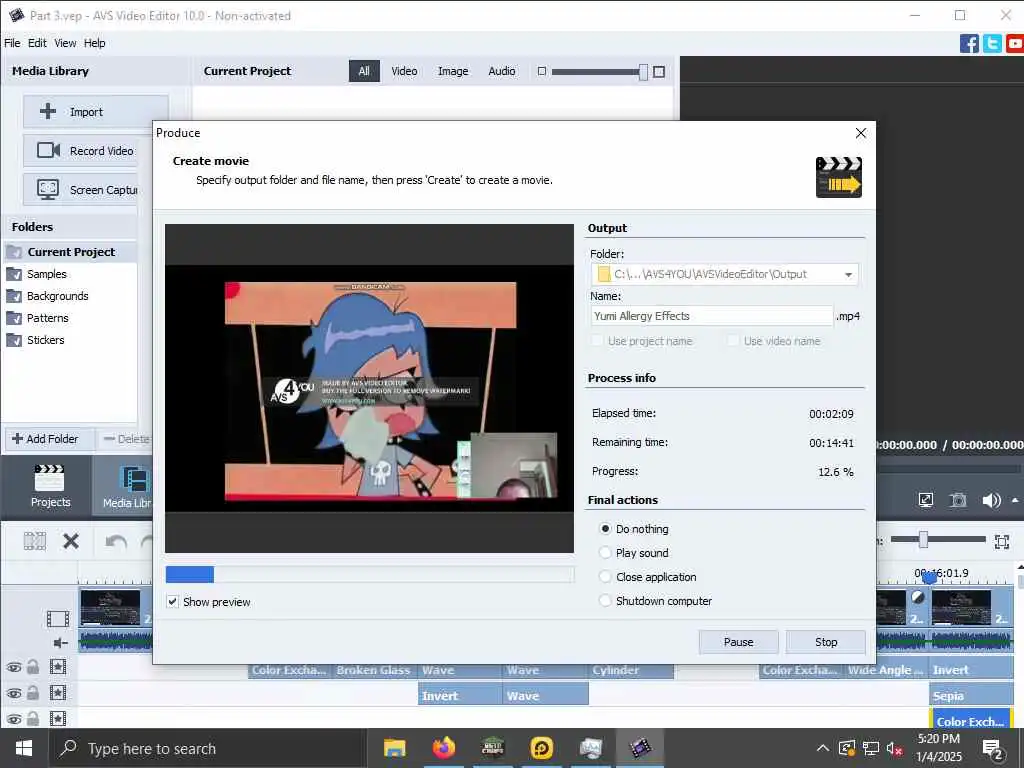Screen dimensions: 1024x768
Task: Click the speaker volume icon under the preview
Action: pos(991,500)
